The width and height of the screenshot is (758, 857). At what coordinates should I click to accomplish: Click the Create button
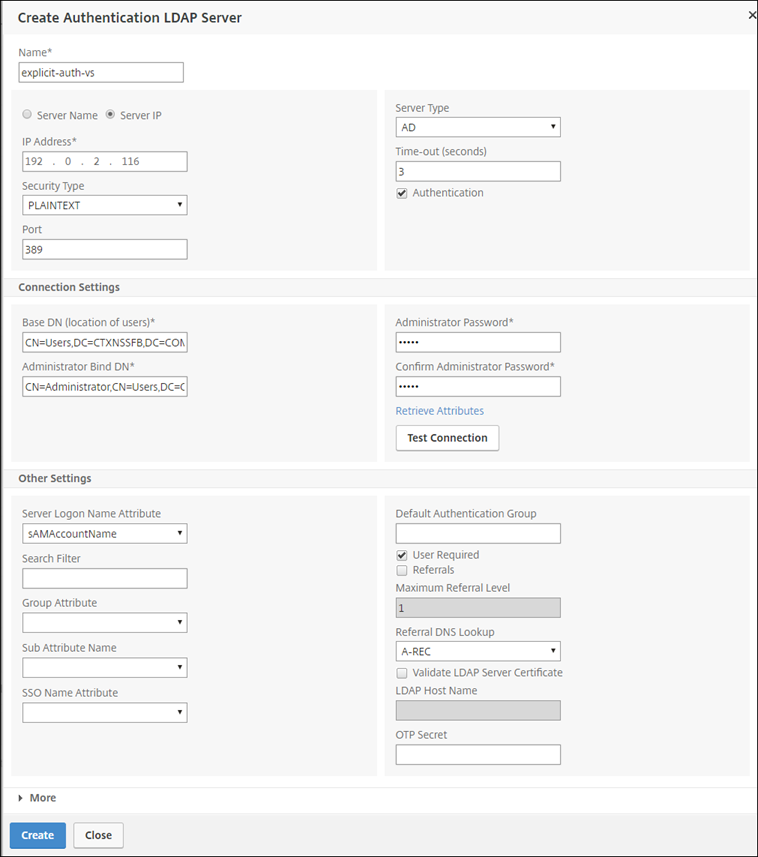(x=37, y=835)
